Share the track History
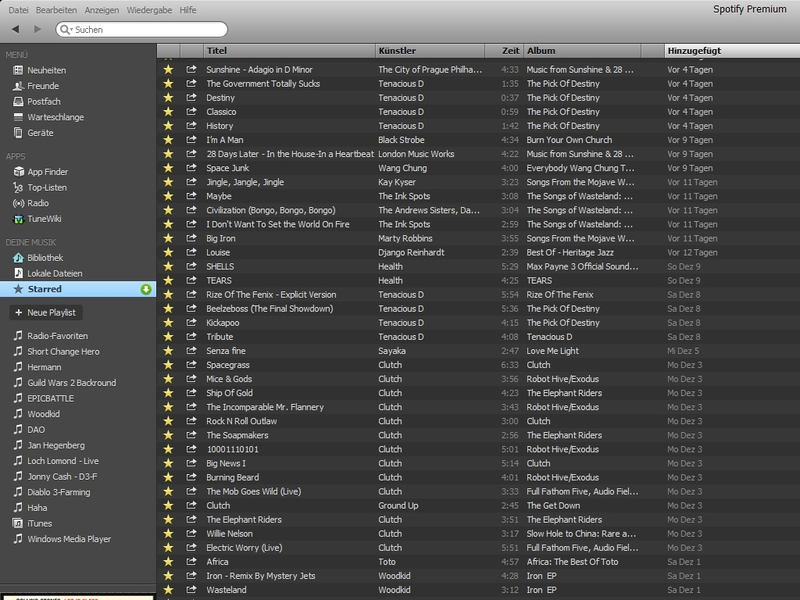This screenshot has height=600, width=800. coord(191,126)
